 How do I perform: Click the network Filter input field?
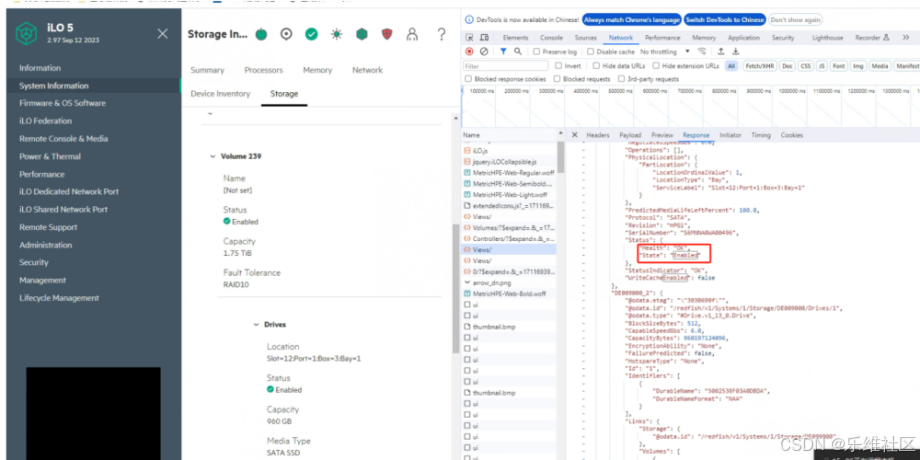pyautogui.click(x=506, y=66)
